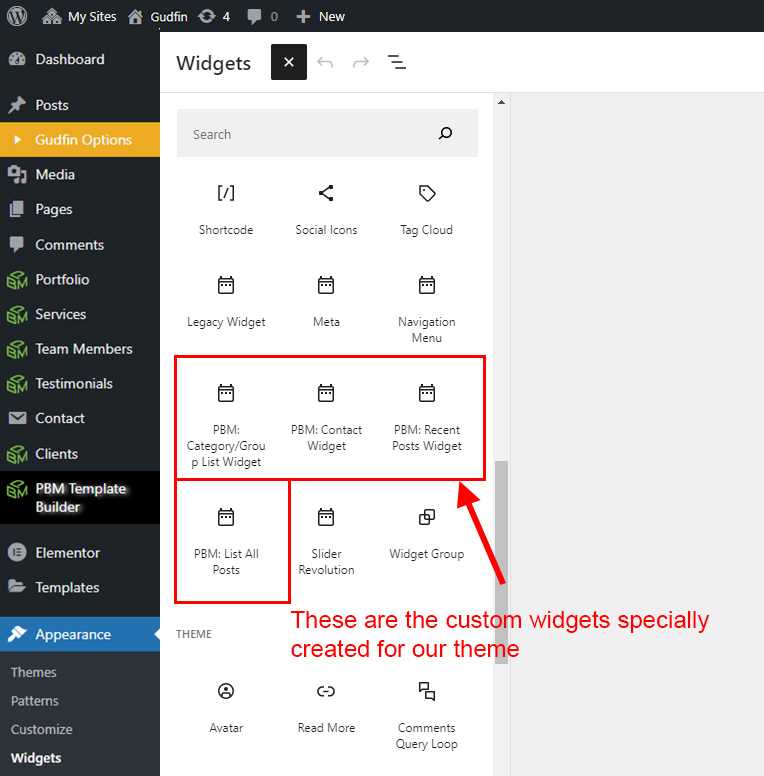Open the Themes submenu link
This screenshot has height=776, width=764.
[x=34, y=672]
